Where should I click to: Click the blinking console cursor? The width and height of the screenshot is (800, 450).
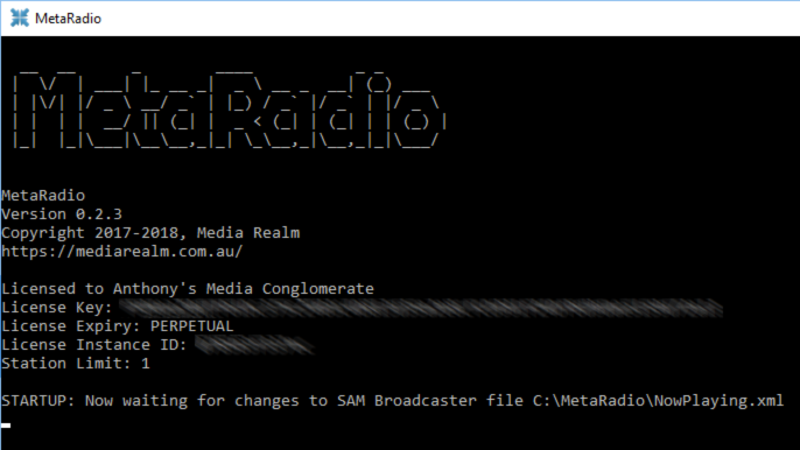tap(6, 425)
